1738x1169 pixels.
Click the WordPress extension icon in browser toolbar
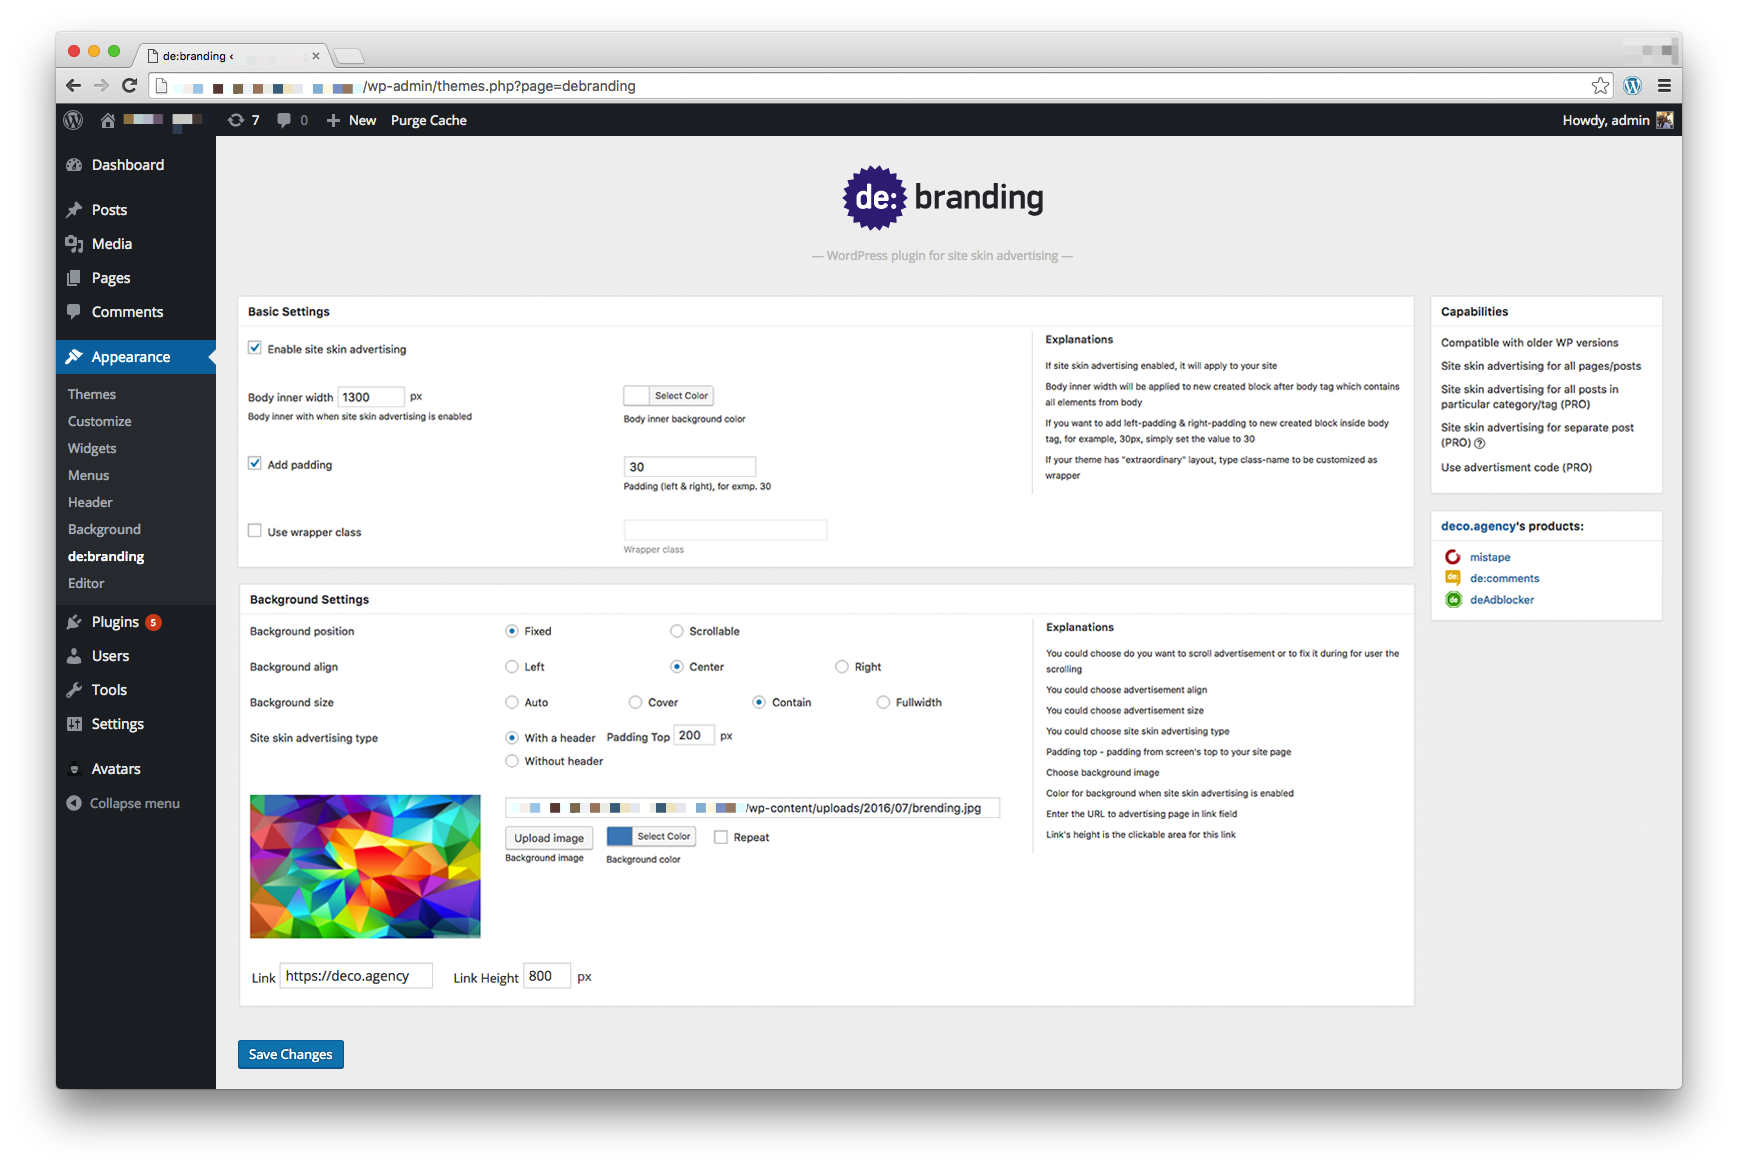pos(1633,86)
